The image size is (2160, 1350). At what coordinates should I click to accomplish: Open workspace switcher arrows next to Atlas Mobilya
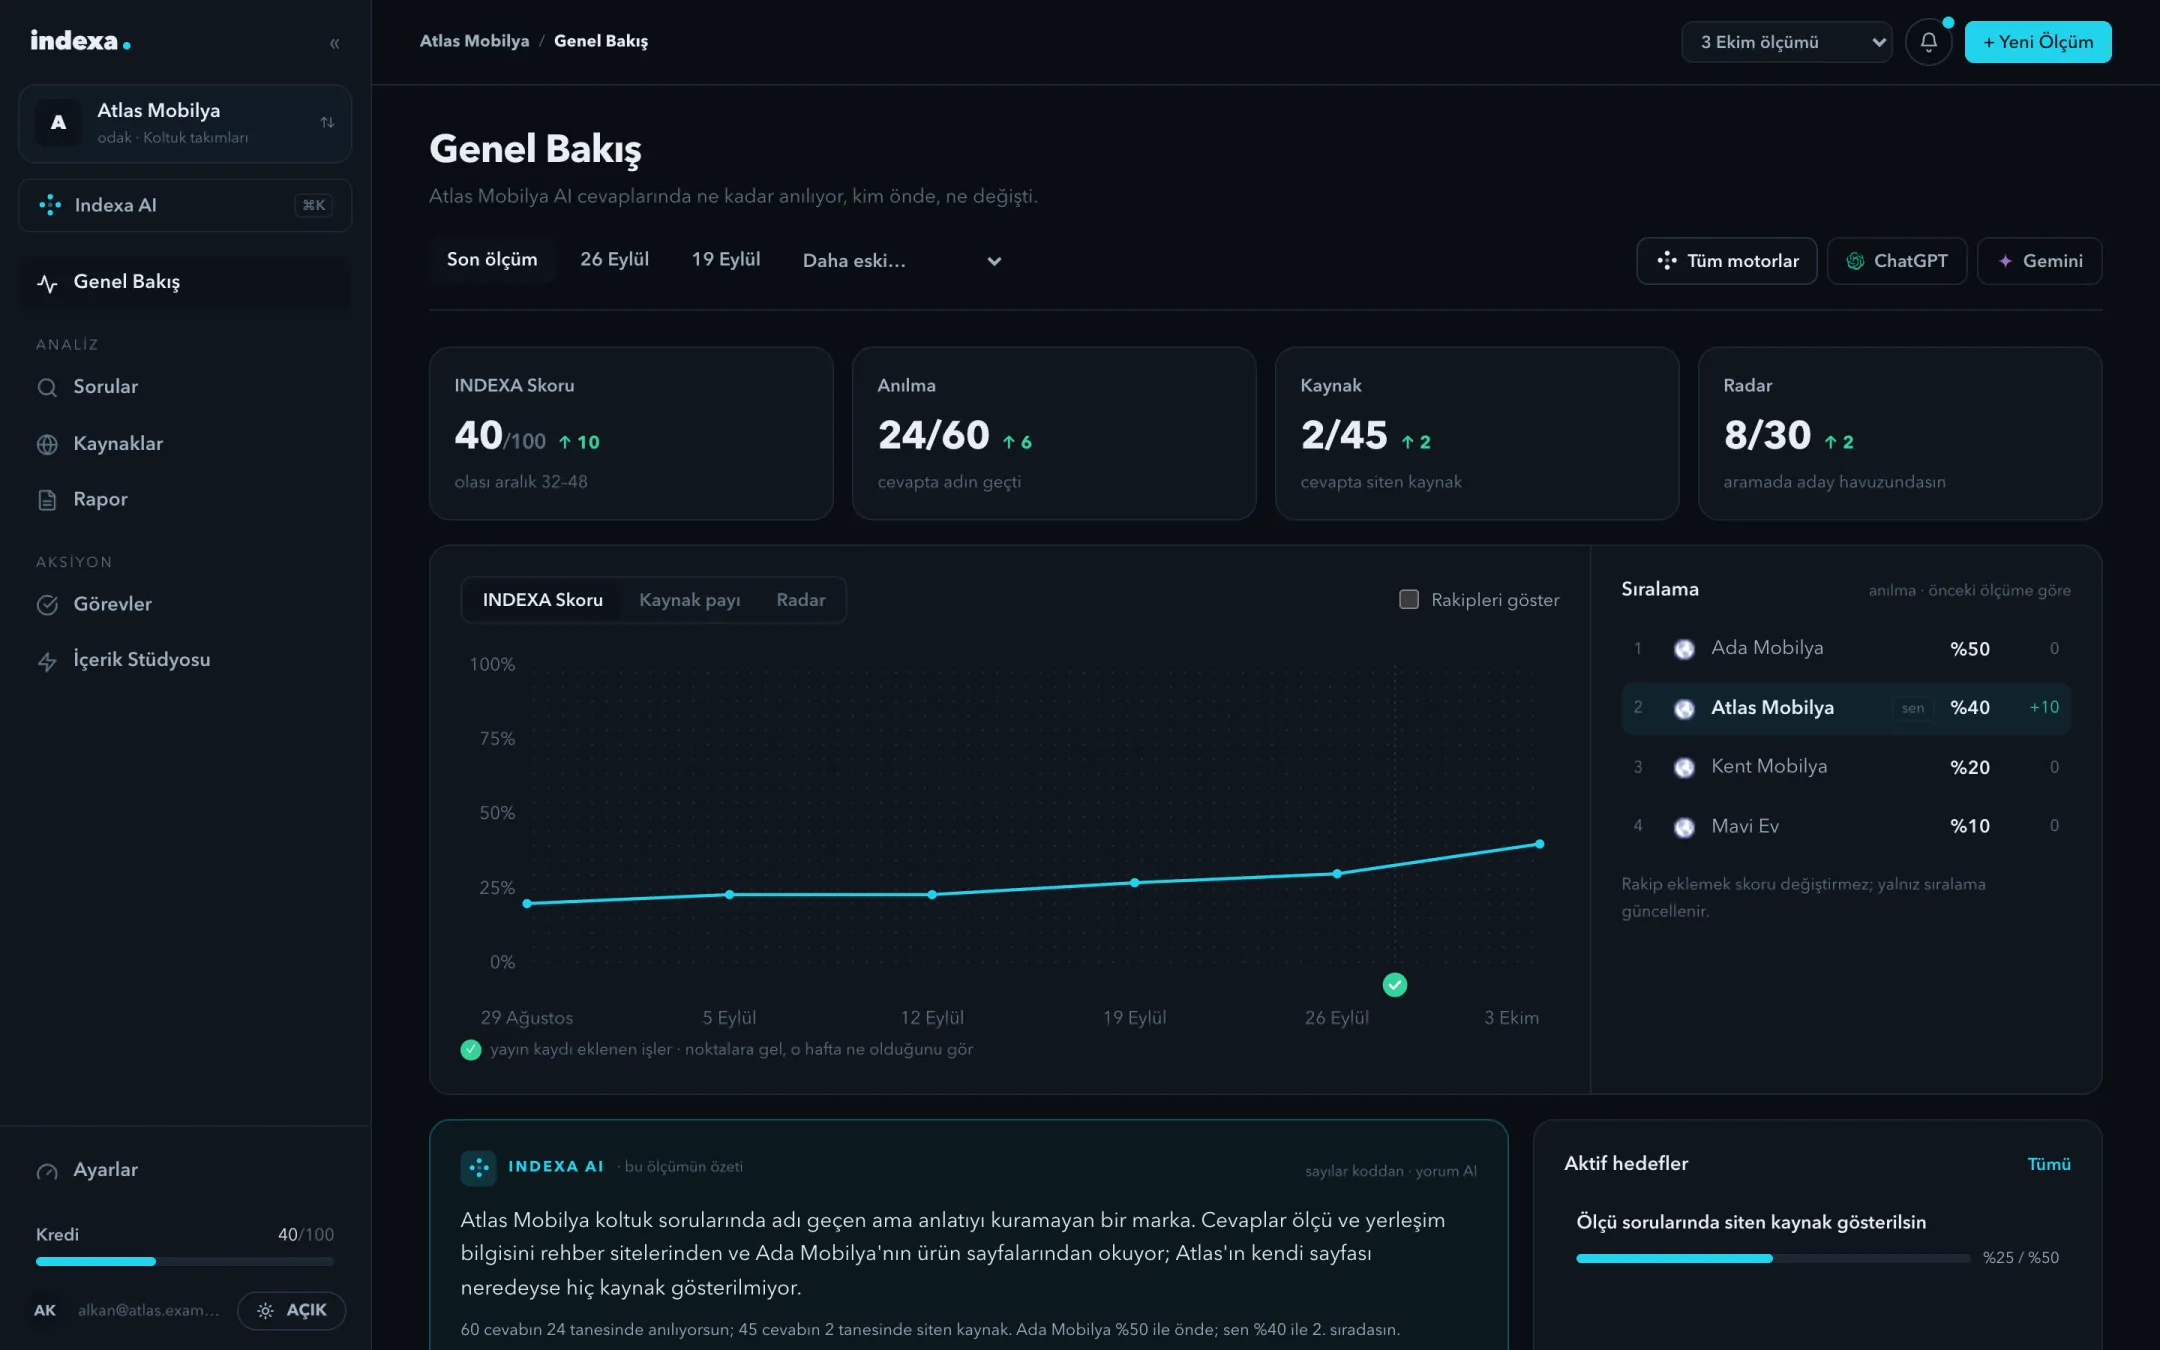tap(327, 122)
